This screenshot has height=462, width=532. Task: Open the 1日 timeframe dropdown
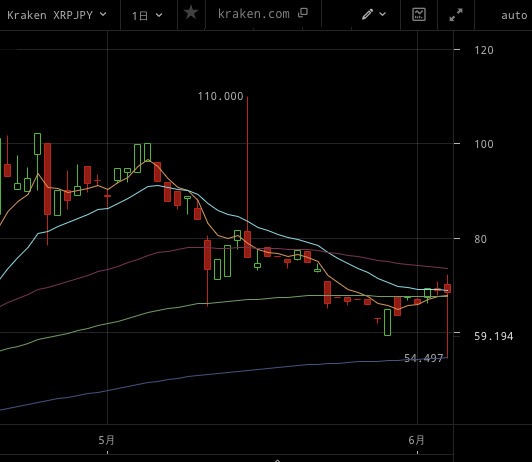pyautogui.click(x=147, y=15)
